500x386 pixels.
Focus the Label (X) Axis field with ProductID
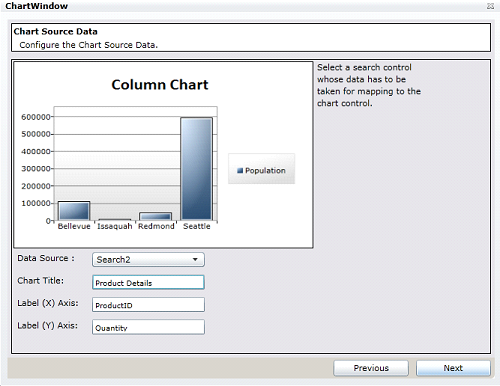tap(148, 305)
